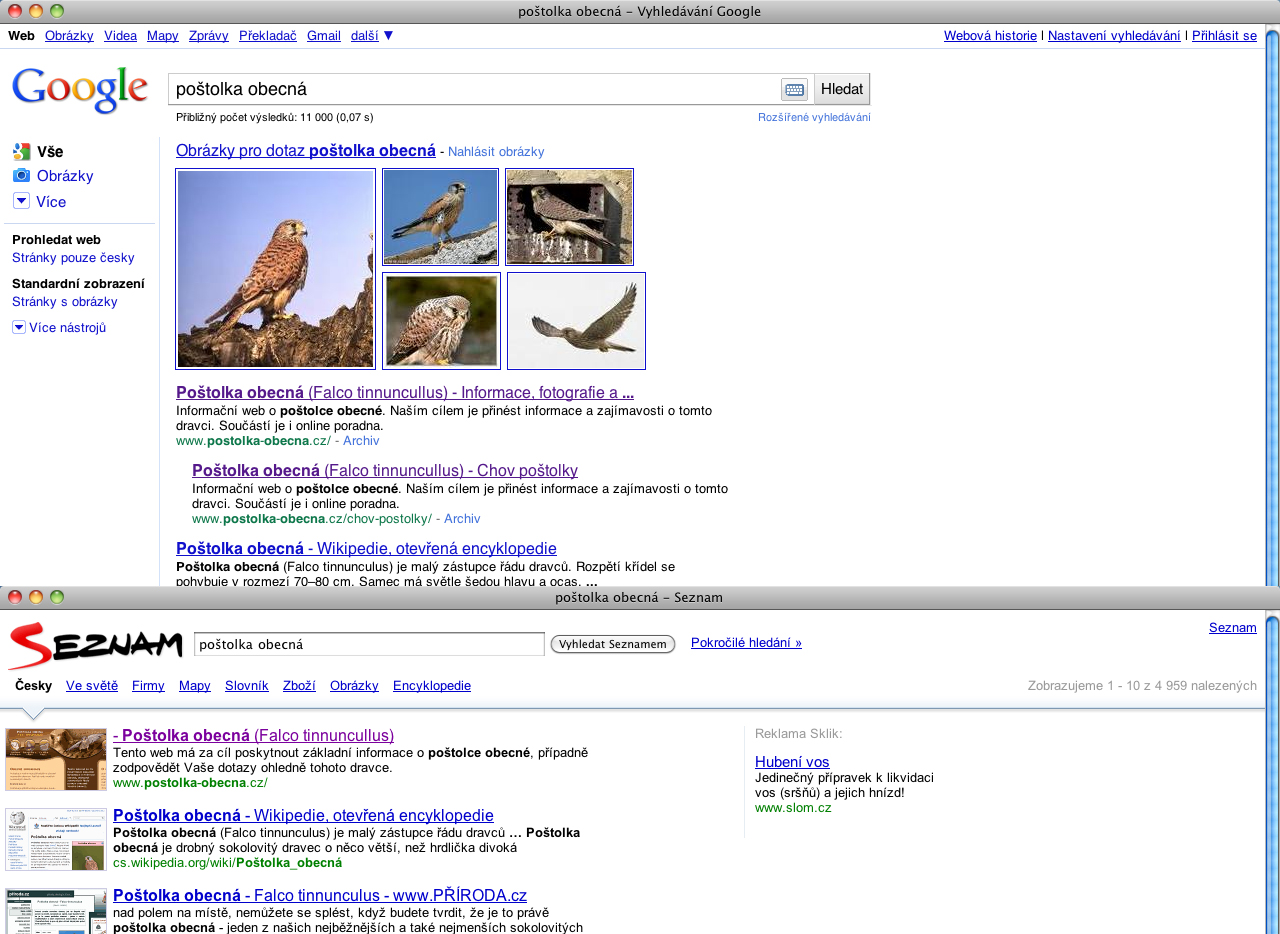Switch to Encyklopedie tab in Seznam
The height and width of the screenshot is (934, 1280).
pos(432,685)
